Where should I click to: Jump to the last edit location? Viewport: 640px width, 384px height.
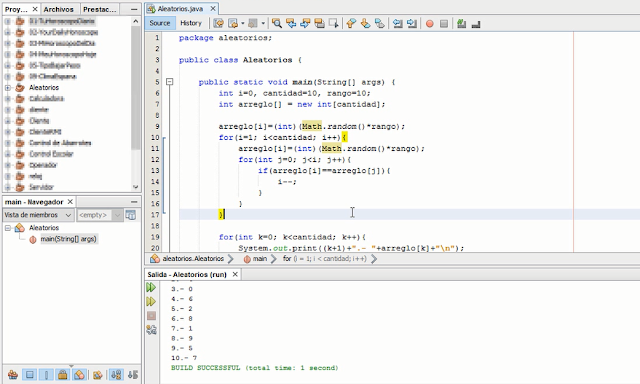tap(218, 24)
